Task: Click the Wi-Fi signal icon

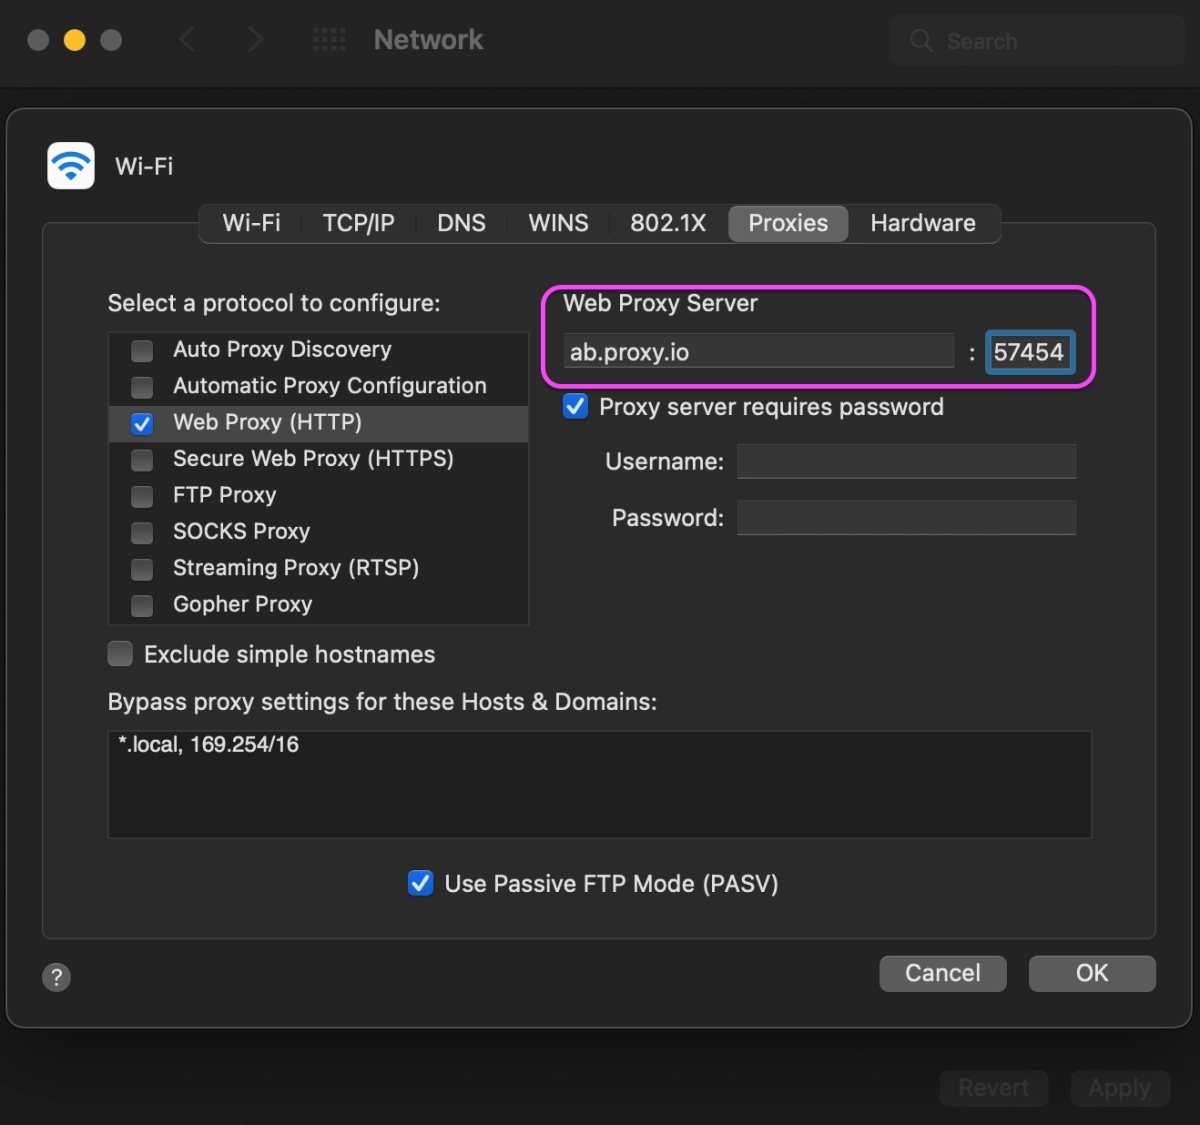Action: (x=69, y=165)
